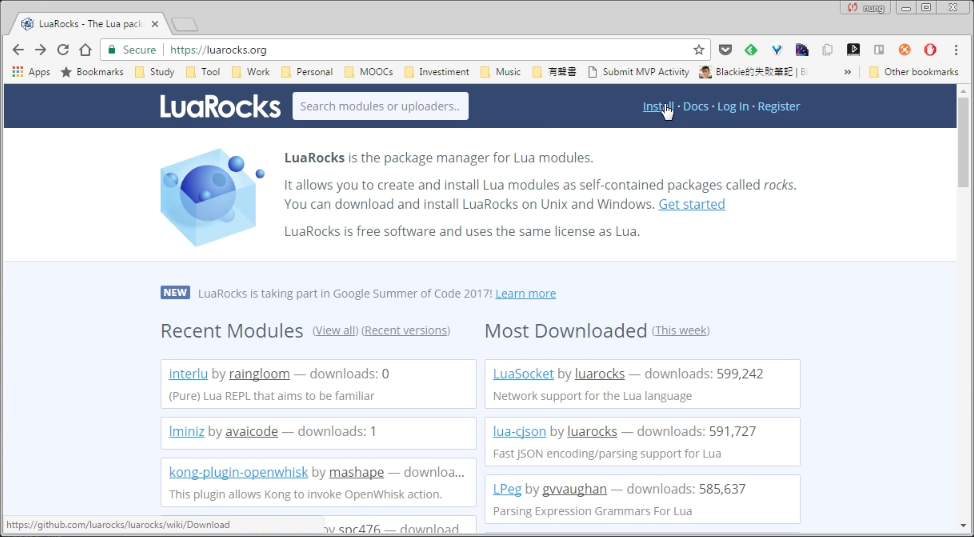Open the Music bookmarks folder
The image size is (974, 537).
click(501, 71)
